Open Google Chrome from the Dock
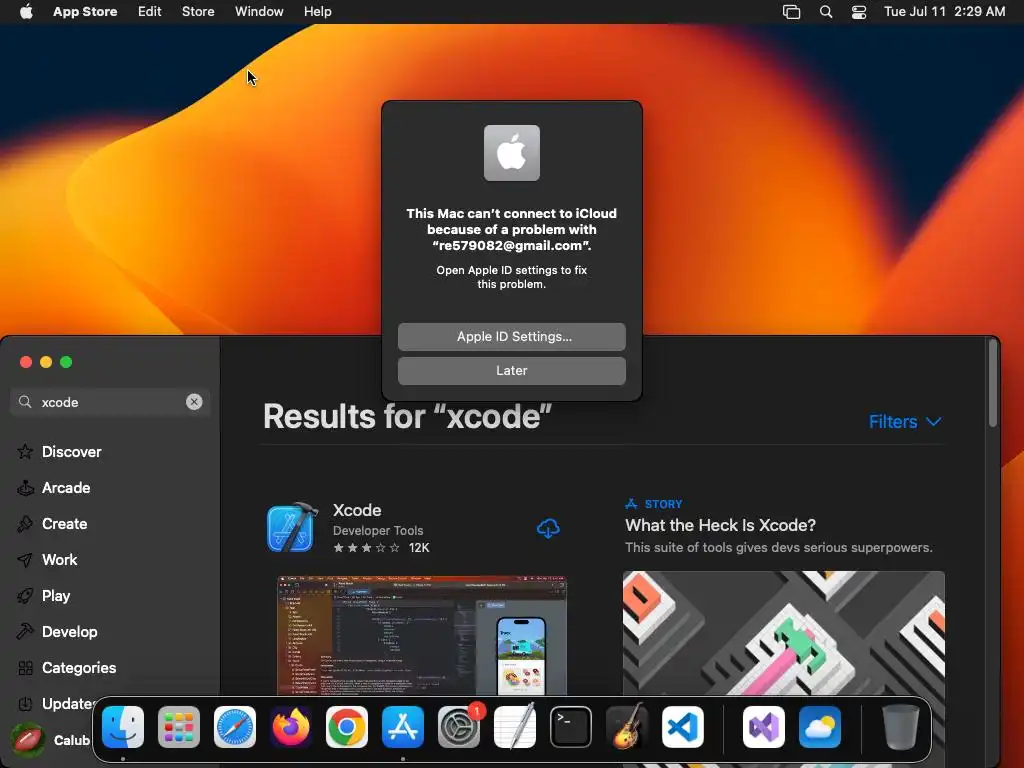The image size is (1024, 768). 347,727
